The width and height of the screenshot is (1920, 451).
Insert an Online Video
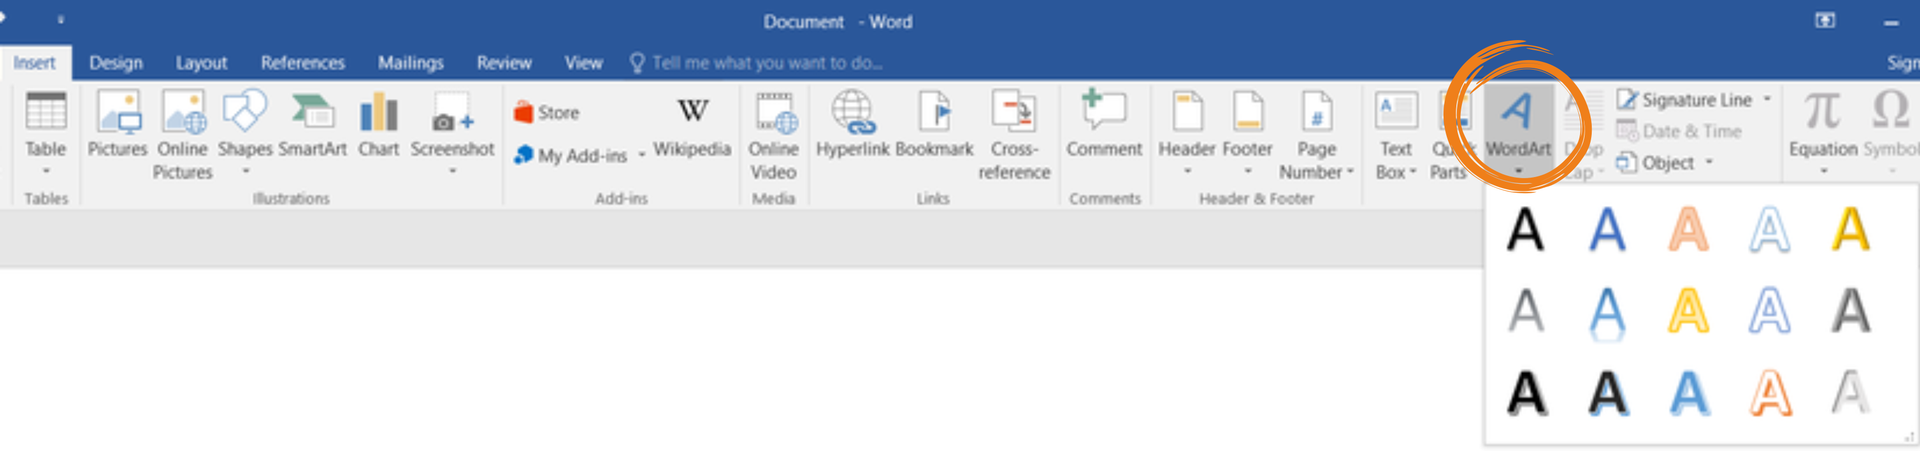coord(774,135)
